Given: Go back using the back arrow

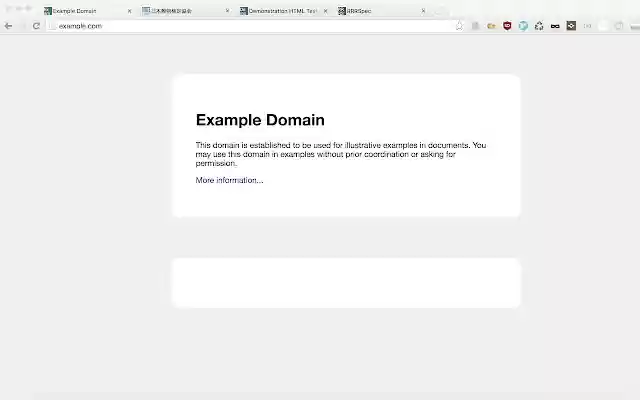Looking at the screenshot, I should click(x=8, y=26).
